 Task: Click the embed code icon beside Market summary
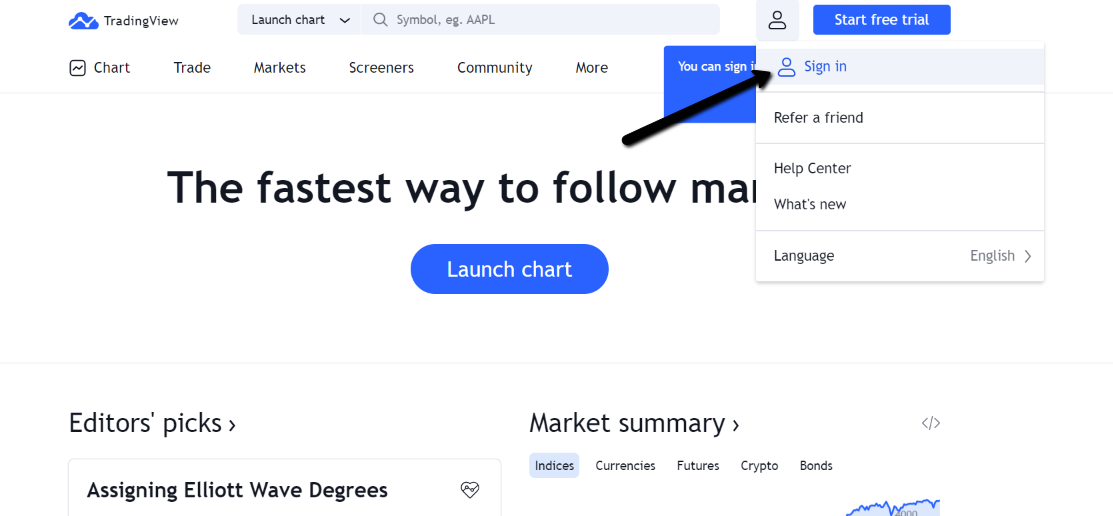pyautogui.click(x=931, y=423)
